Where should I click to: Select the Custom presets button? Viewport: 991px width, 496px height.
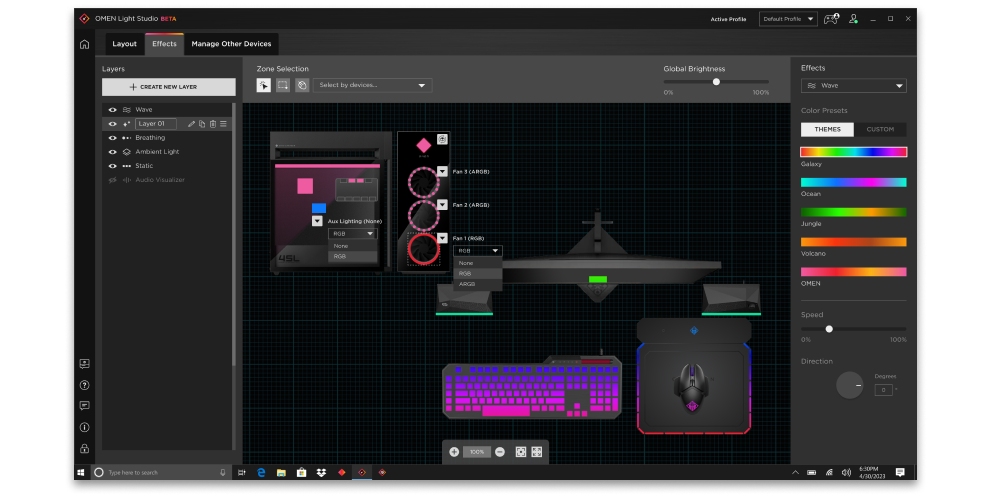[x=880, y=130]
